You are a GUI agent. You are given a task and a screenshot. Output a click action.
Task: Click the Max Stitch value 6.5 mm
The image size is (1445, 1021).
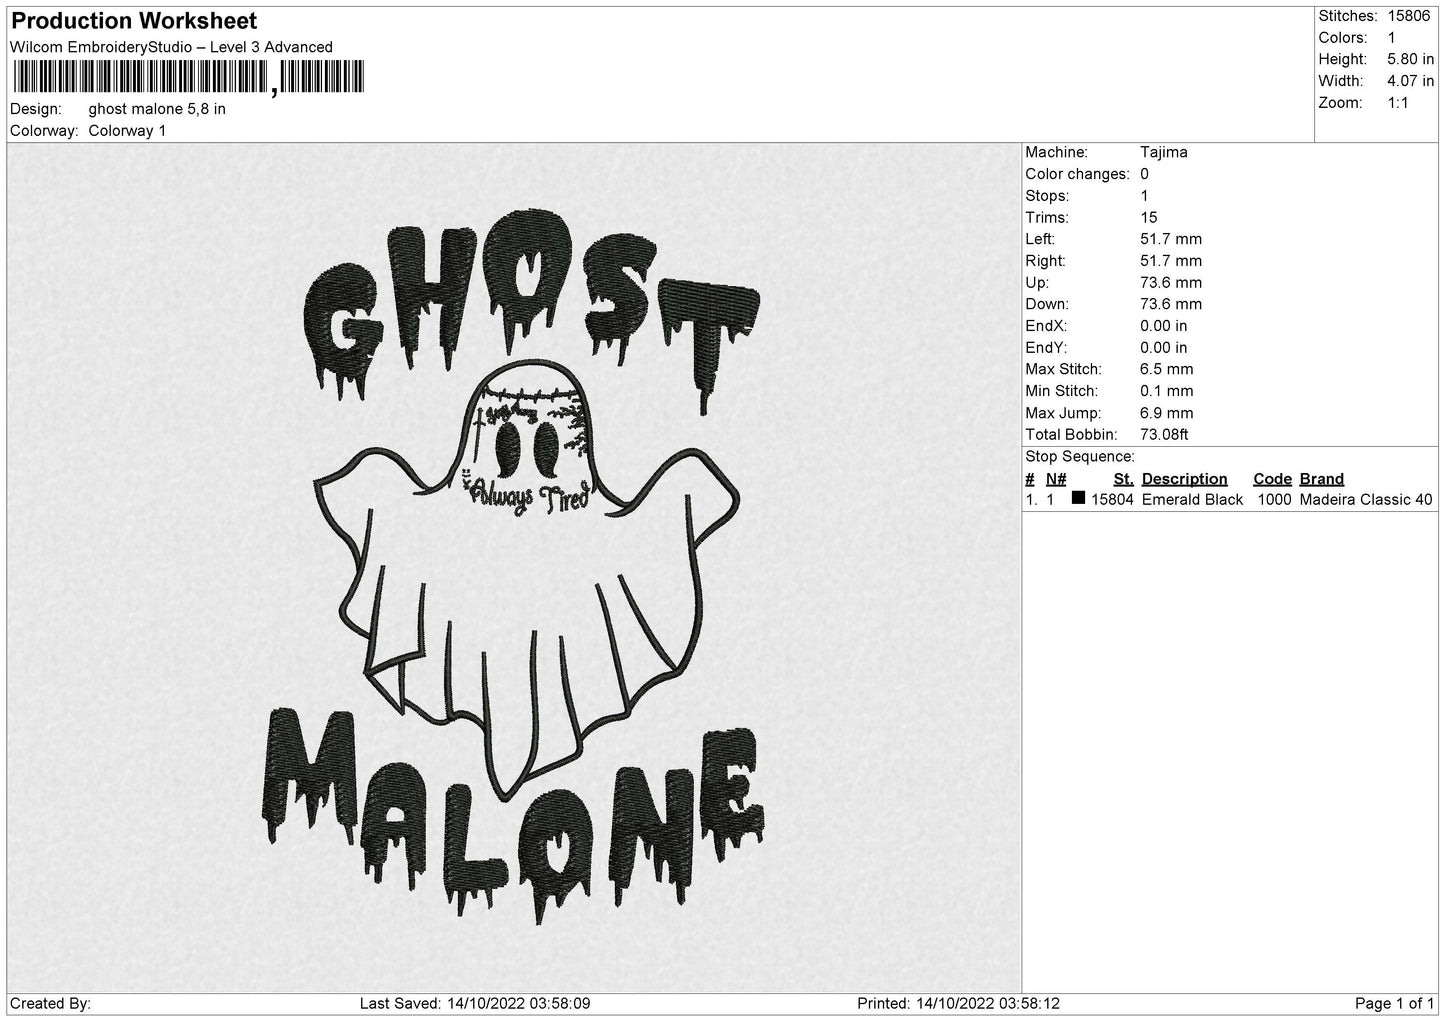point(1167,370)
